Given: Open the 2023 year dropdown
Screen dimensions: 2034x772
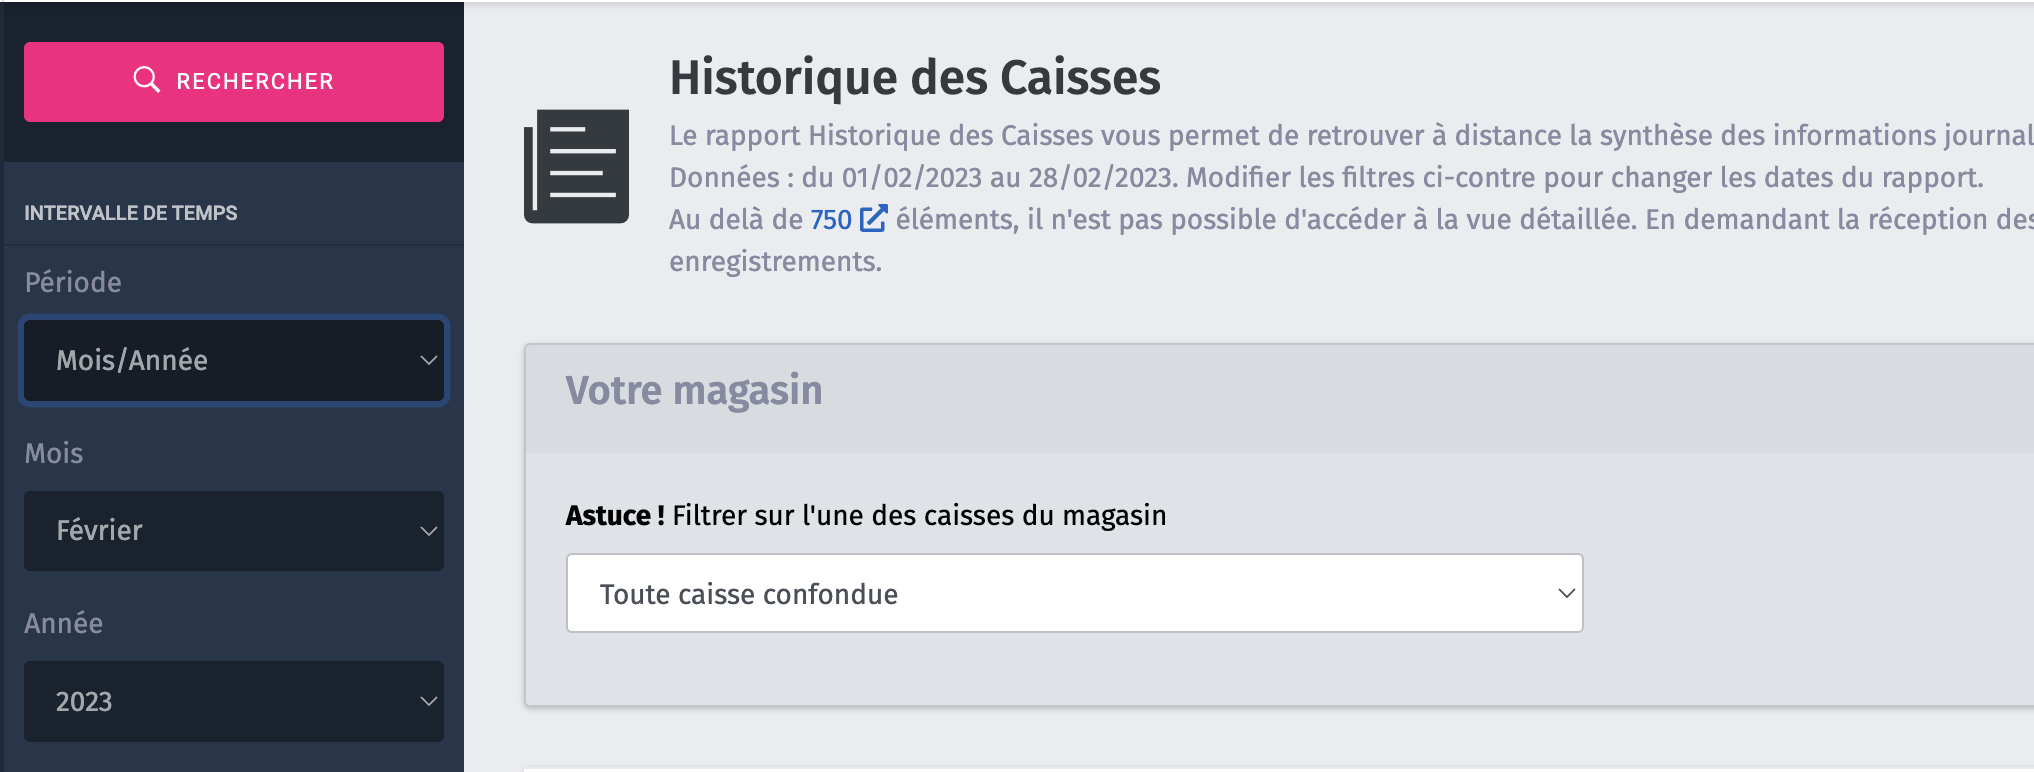Looking at the screenshot, I should [234, 701].
